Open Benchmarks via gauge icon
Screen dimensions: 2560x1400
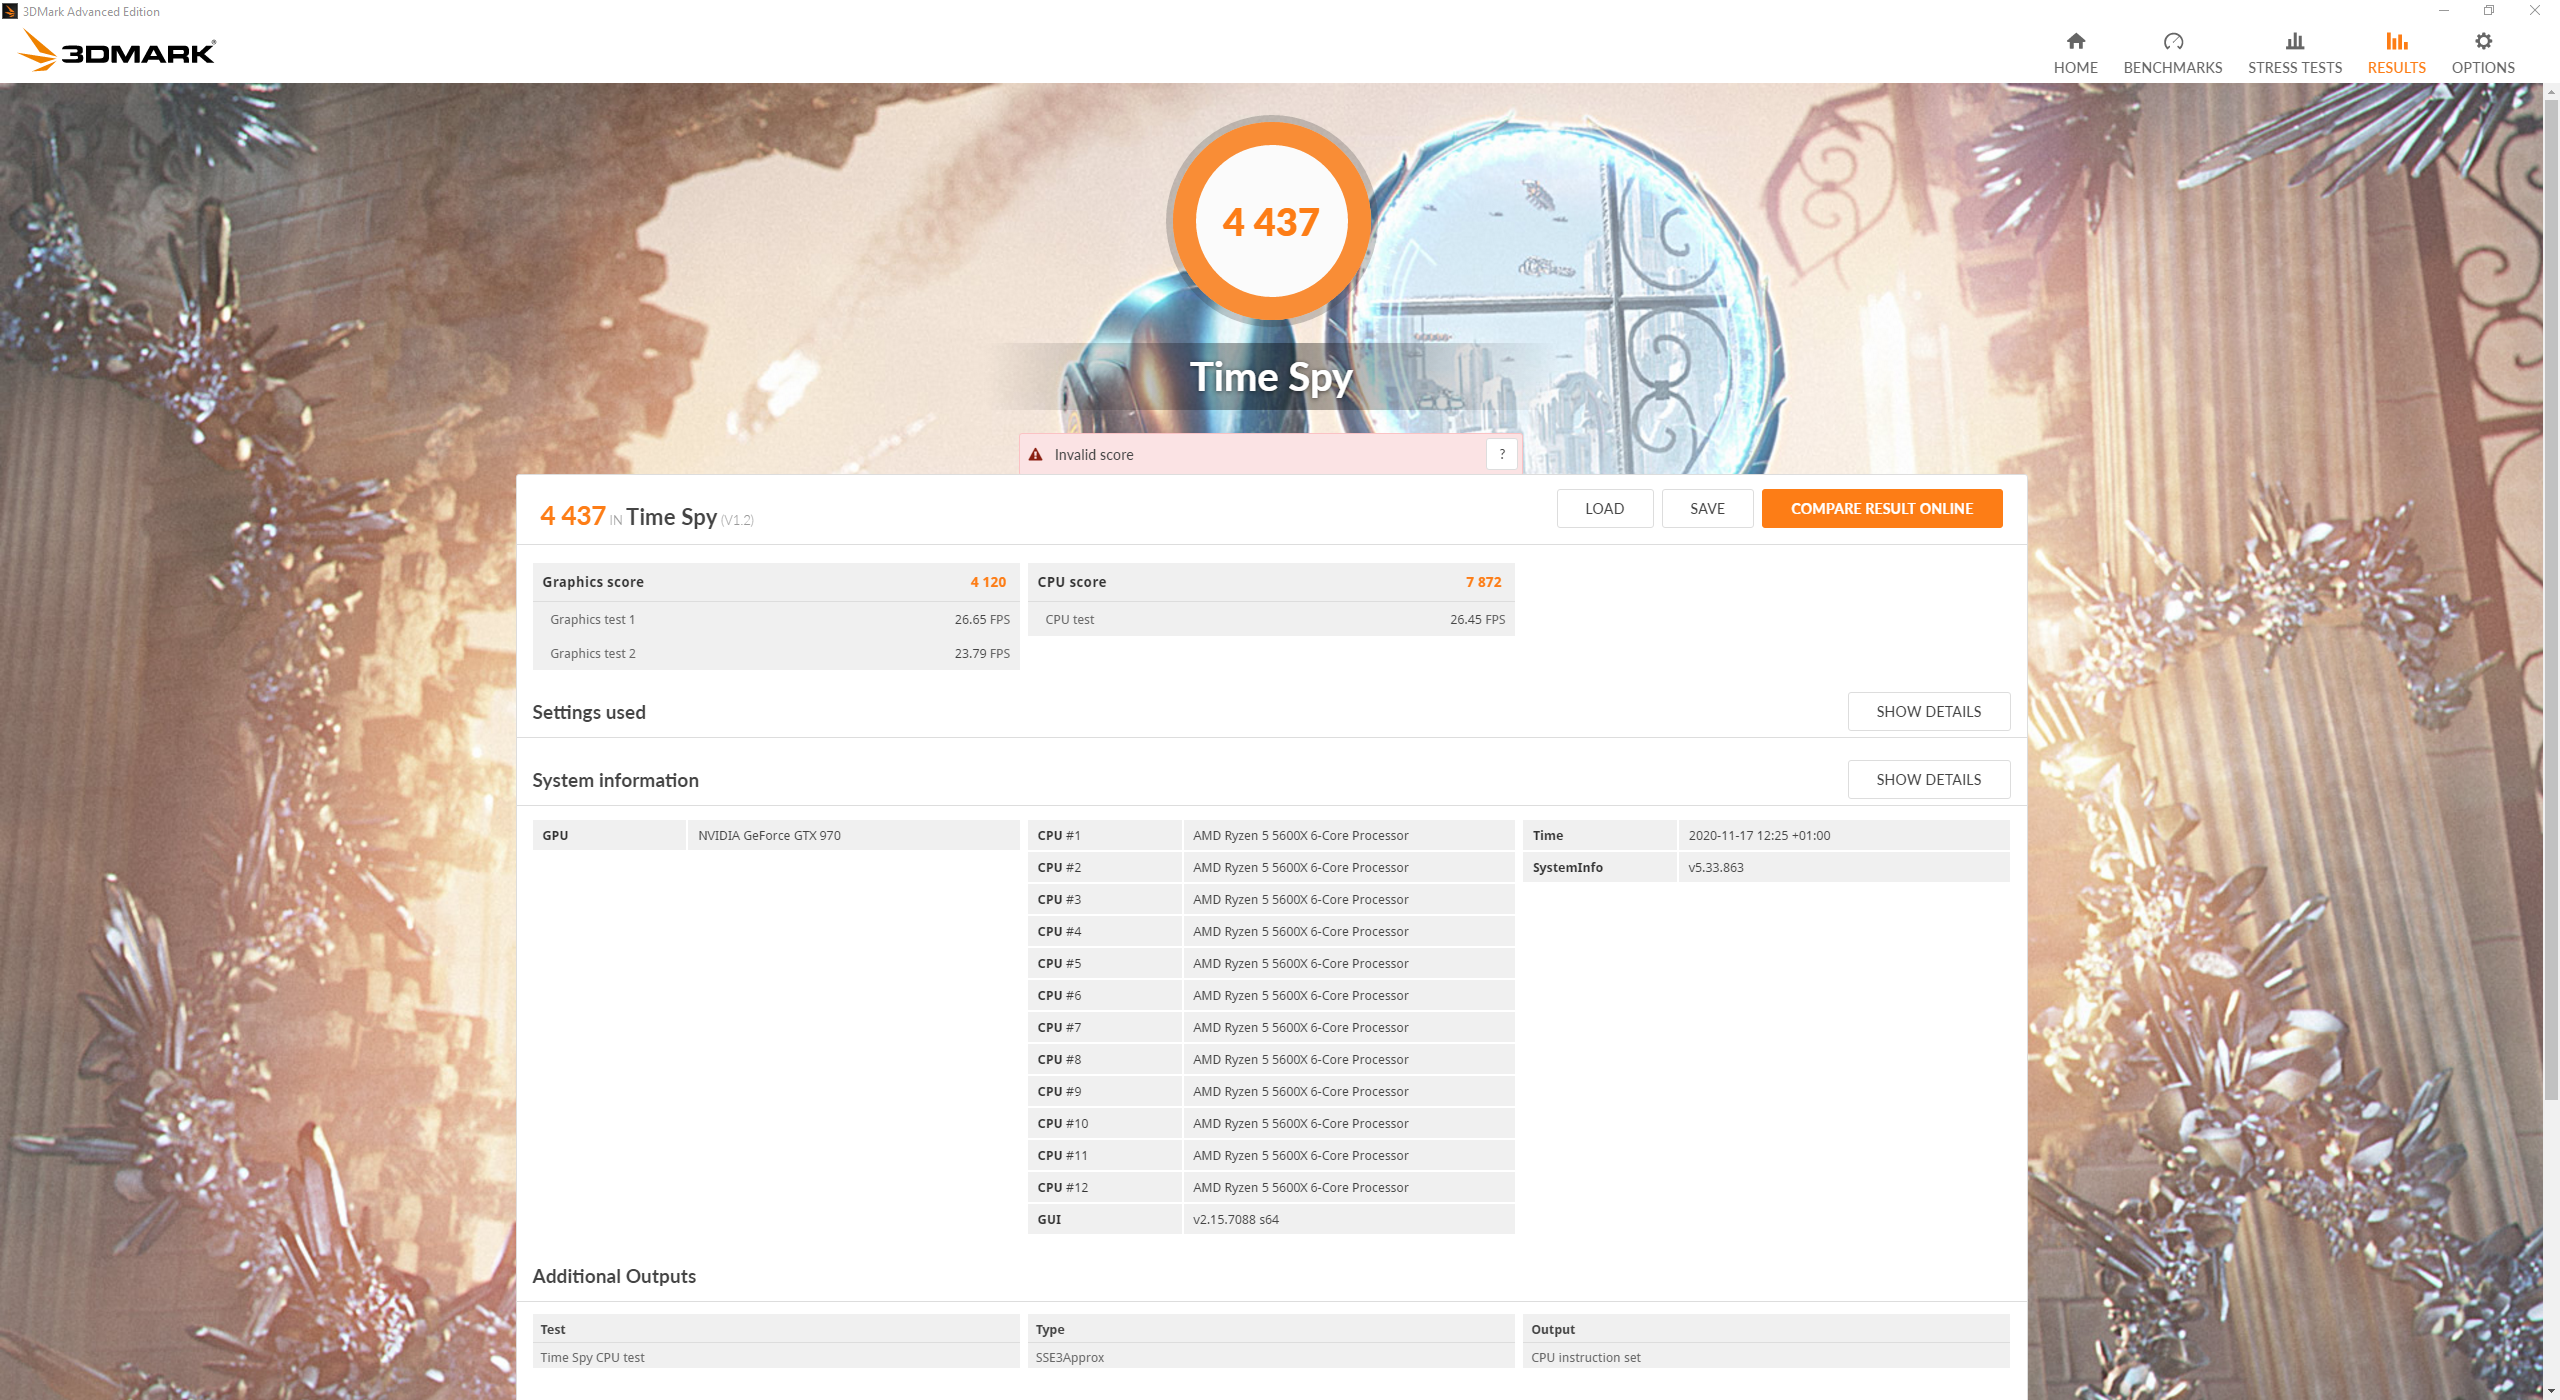coord(2172,41)
